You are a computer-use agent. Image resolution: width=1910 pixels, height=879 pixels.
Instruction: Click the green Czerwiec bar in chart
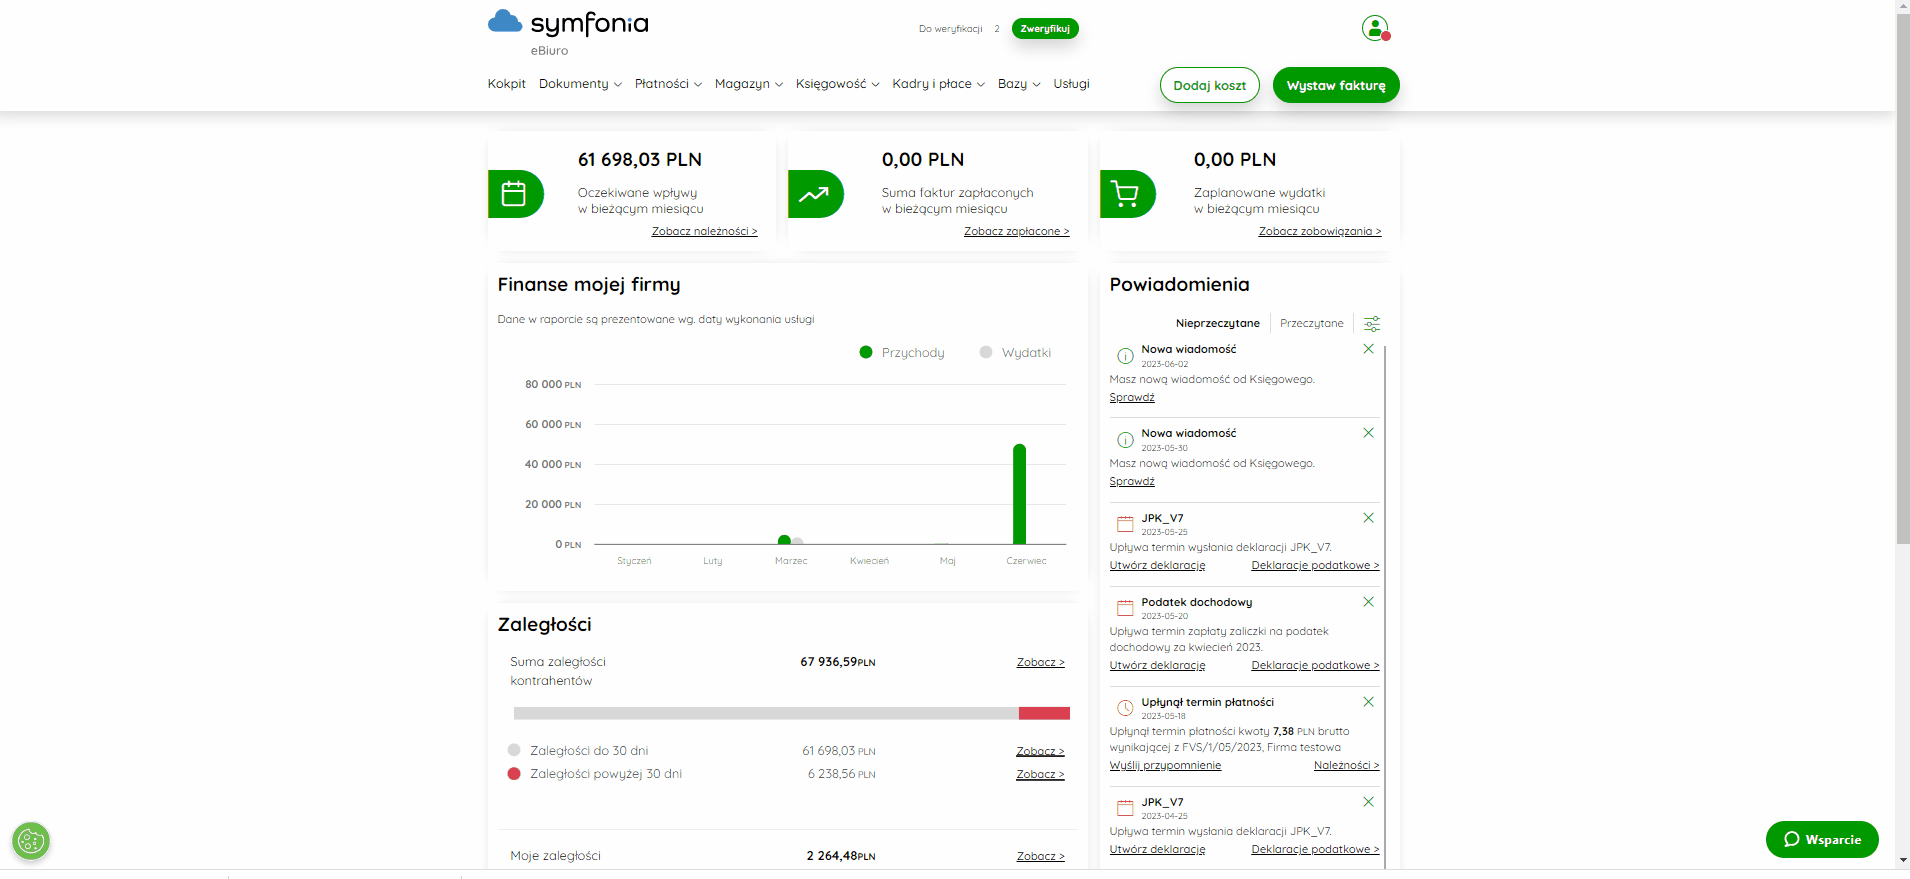click(1019, 494)
